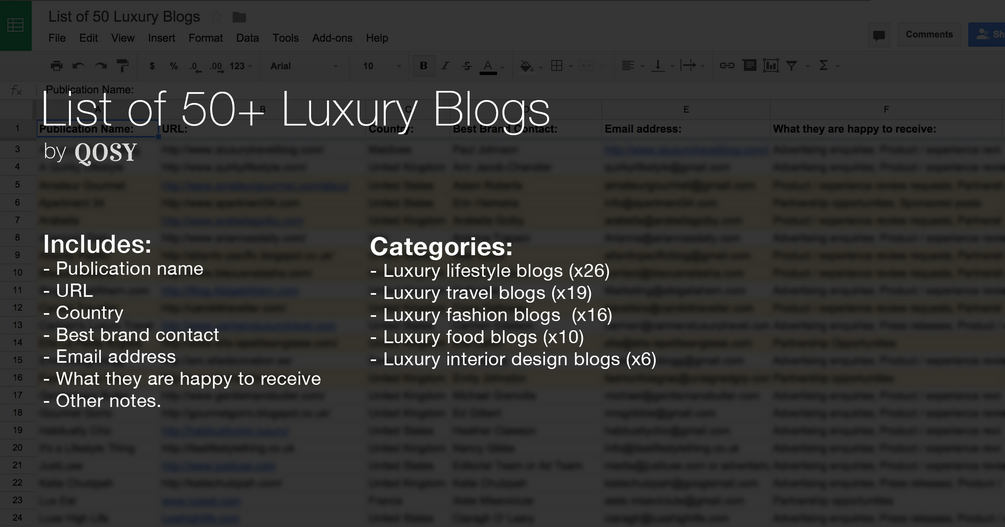Toggle bold formatting
The width and height of the screenshot is (1005, 527).
click(423, 65)
